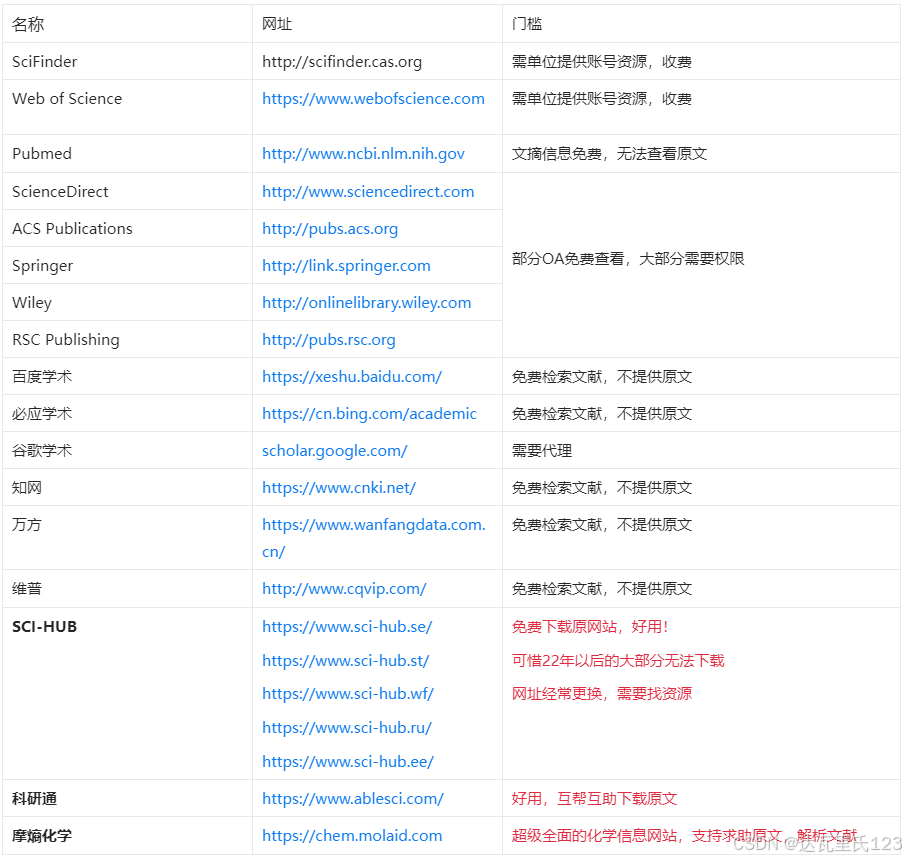Click the sciencedirect.com link
The height and width of the screenshot is (859, 906).
(368, 192)
